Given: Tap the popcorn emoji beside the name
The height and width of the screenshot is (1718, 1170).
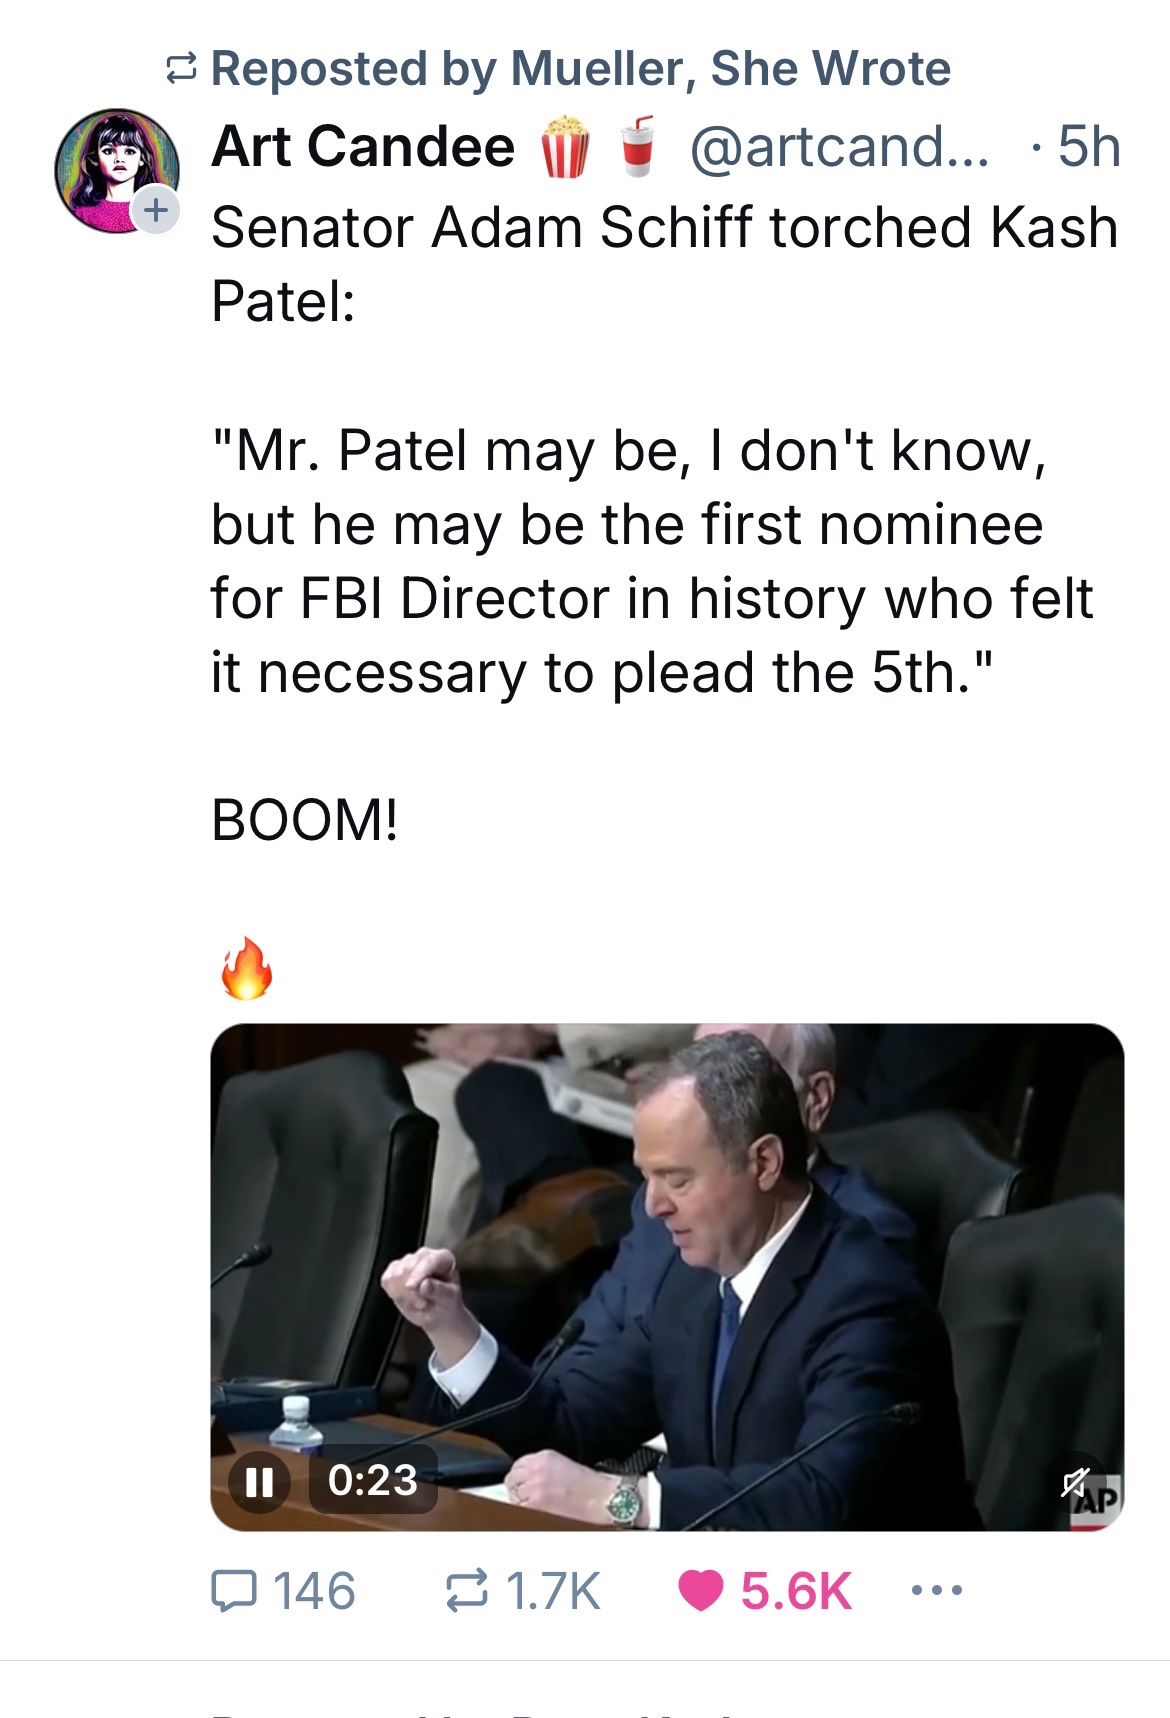Looking at the screenshot, I should pos(565,147).
